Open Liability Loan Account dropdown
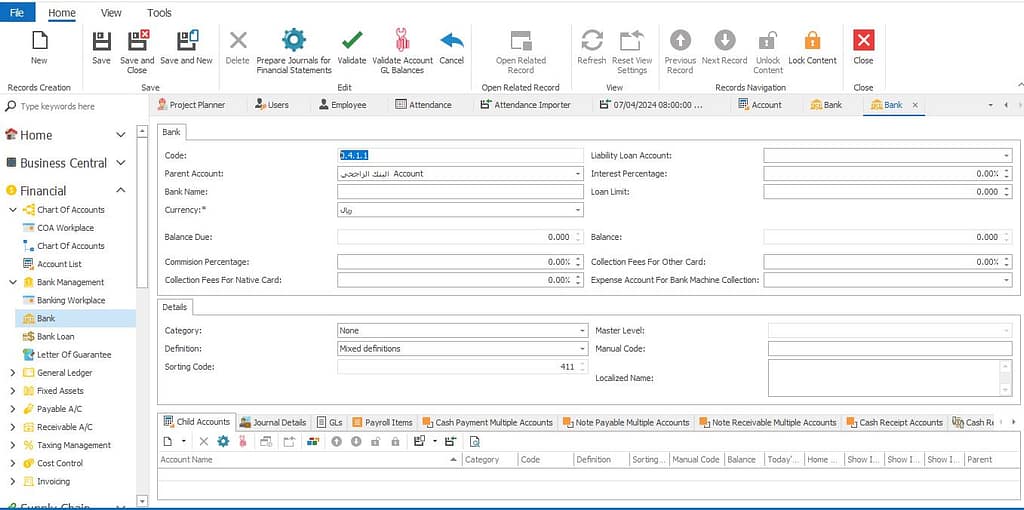1024x510 pixels. coord(1006,155)
